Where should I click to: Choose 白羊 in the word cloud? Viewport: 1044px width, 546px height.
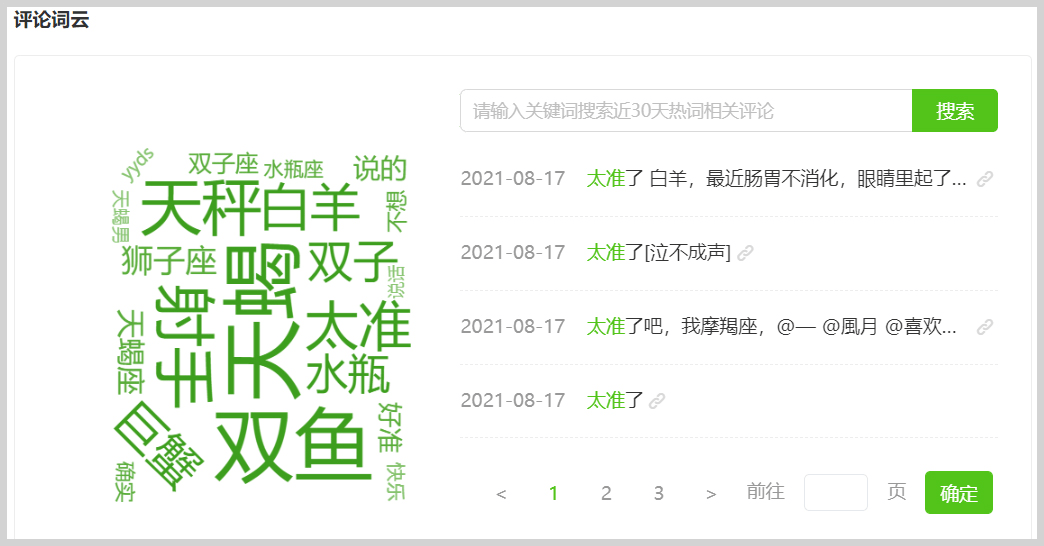(x=311, y=208)
